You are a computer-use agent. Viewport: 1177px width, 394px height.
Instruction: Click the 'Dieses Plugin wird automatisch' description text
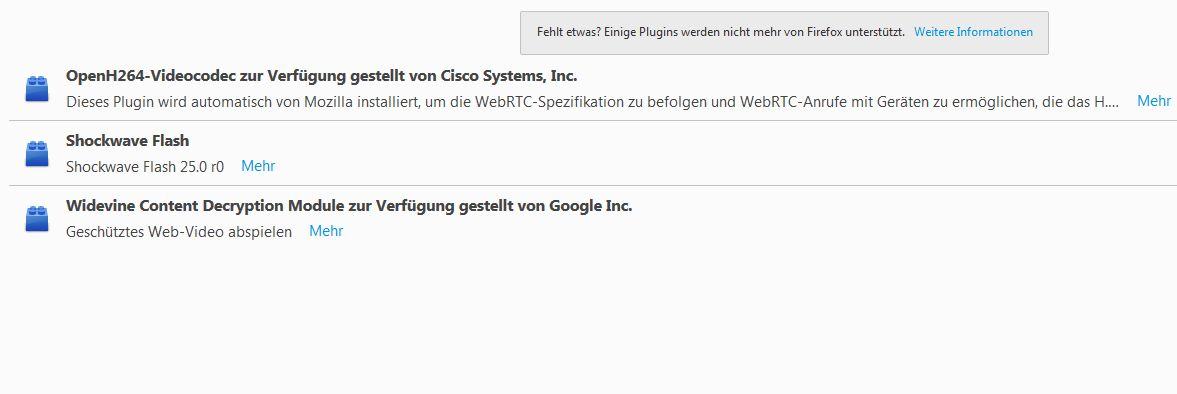coord(592,102)
